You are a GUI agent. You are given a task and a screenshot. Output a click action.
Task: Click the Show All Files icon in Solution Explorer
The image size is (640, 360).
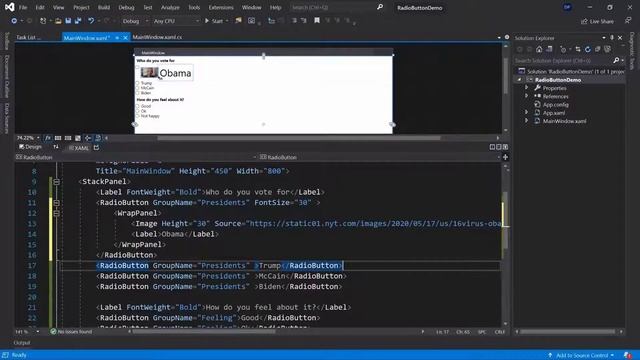click(607, 49)
